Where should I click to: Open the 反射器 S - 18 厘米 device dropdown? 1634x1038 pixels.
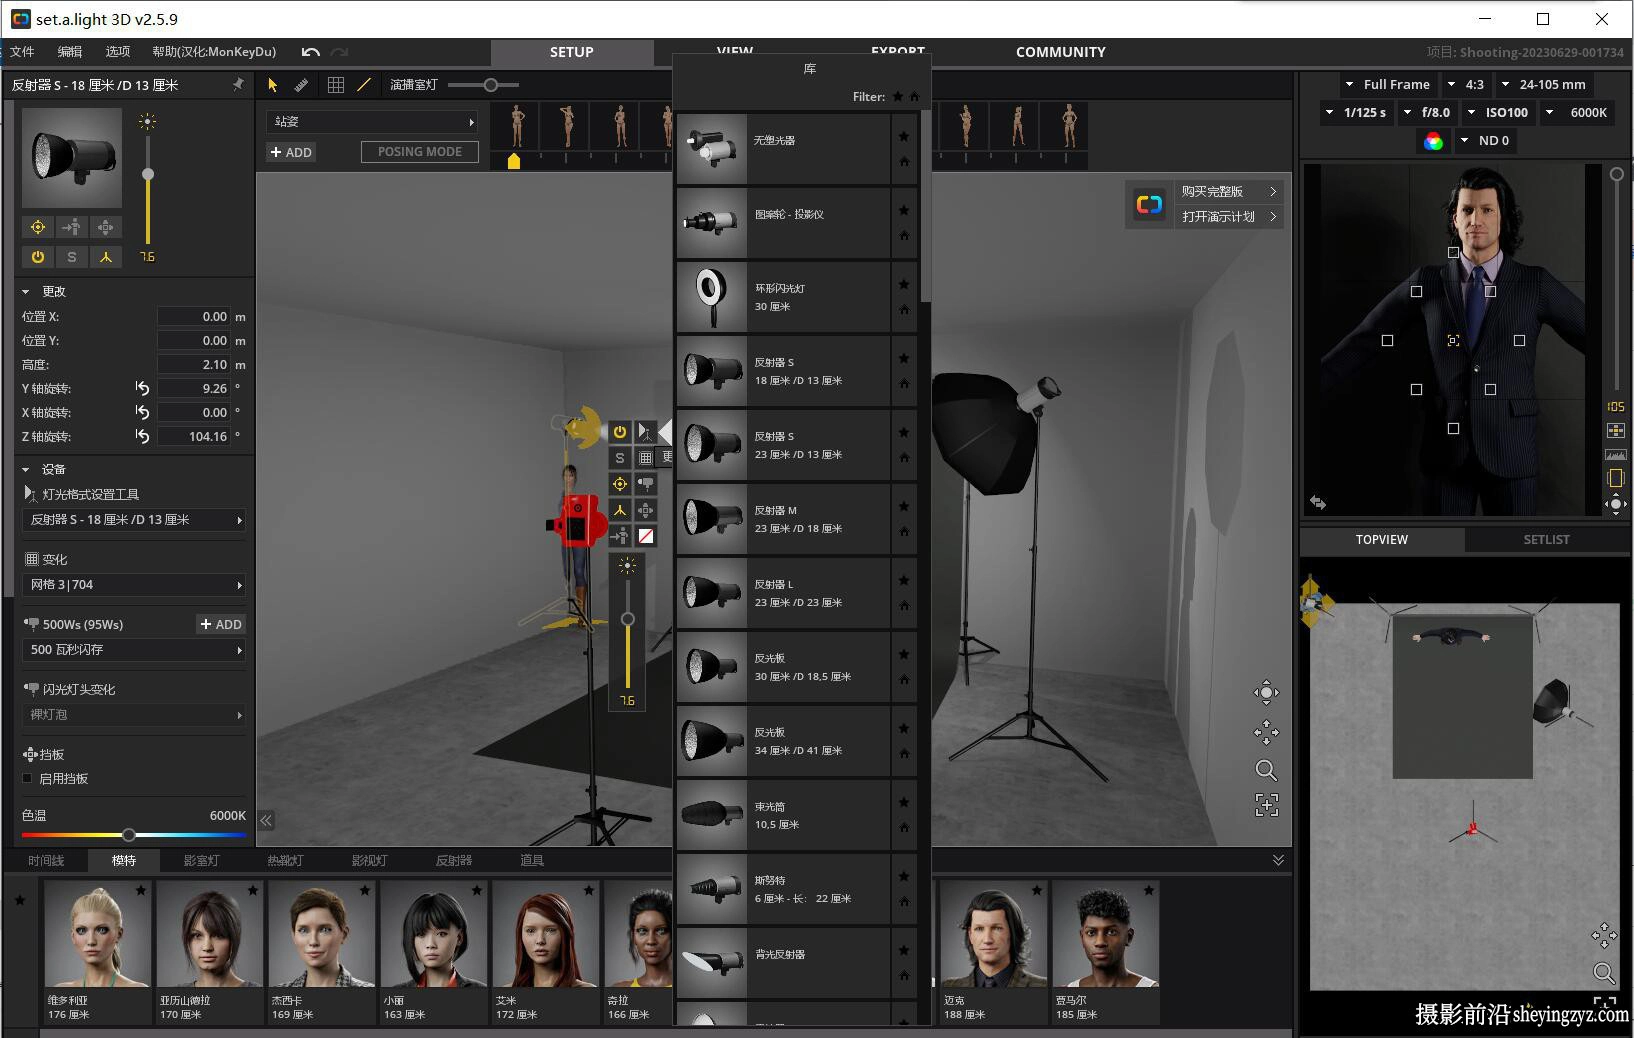pyautogui.click(x=134, y=520)
